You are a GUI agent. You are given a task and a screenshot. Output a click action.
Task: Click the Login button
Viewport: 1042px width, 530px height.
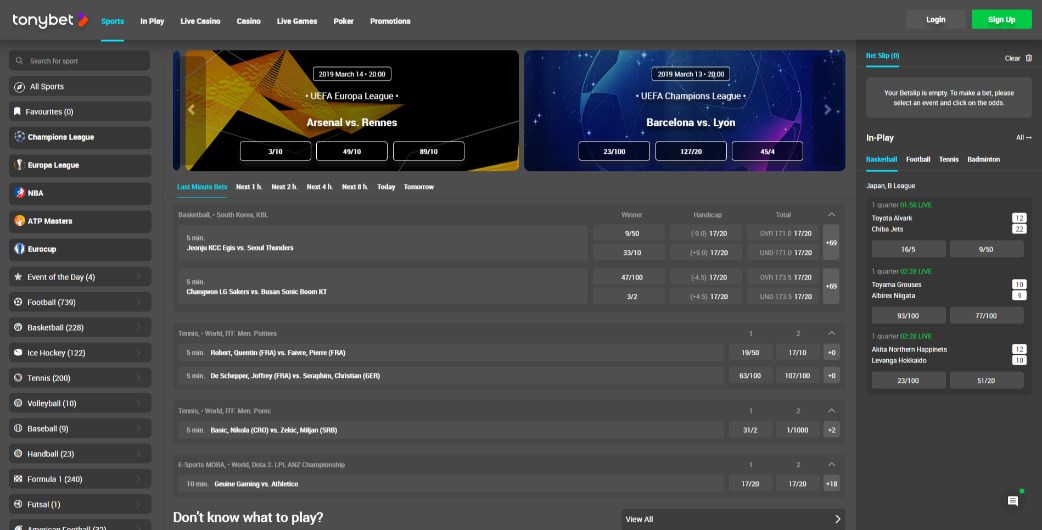pyautogui.click(x=936, y=19)
